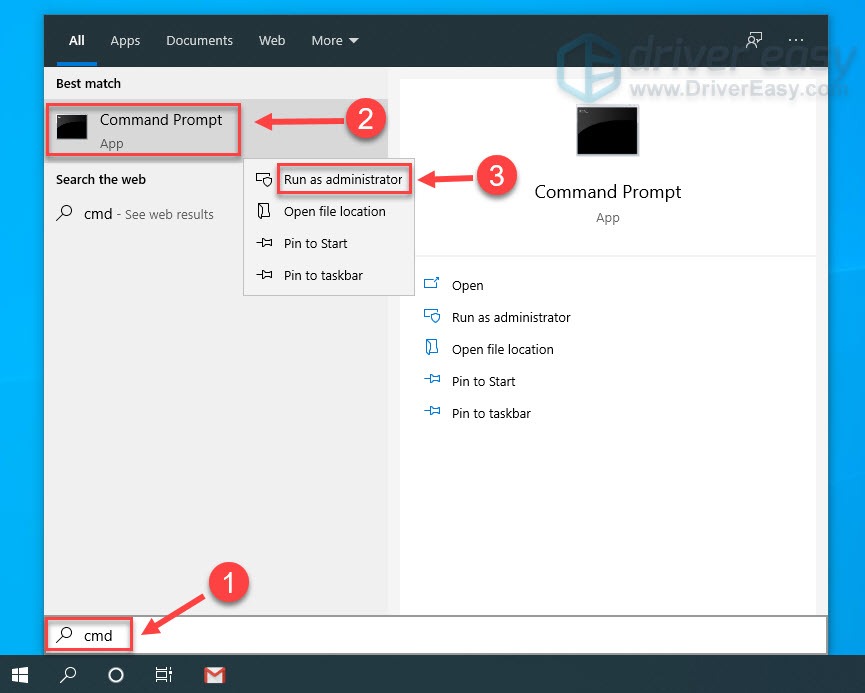865x693 pixels.
Task: Click Open in the right details pane
Action: pyautogui.click(x=467, y=285)
